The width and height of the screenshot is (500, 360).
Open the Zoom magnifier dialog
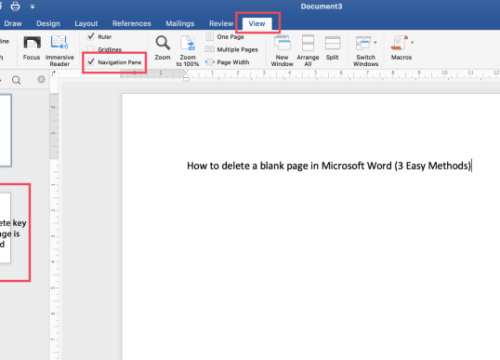coord(162,48)
